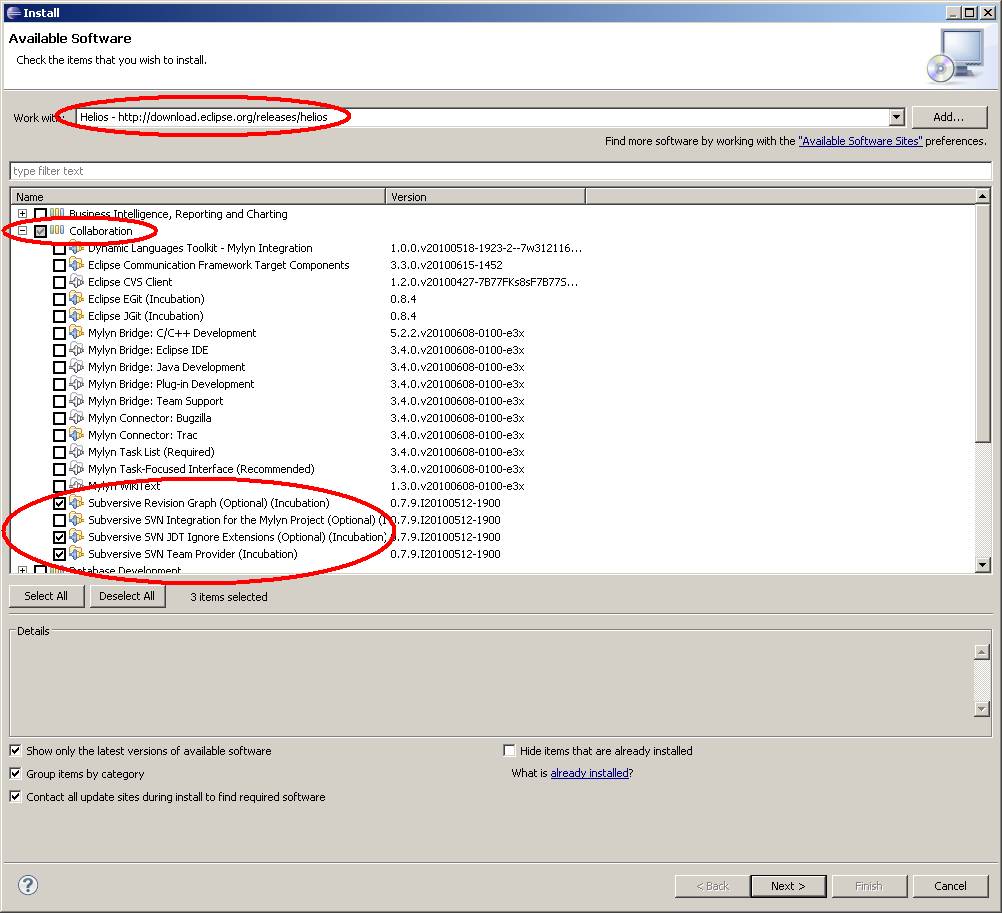Click the Dynamic Languages Toolkit feature icon
1002x913 pixels.
(x=77, y=248)
